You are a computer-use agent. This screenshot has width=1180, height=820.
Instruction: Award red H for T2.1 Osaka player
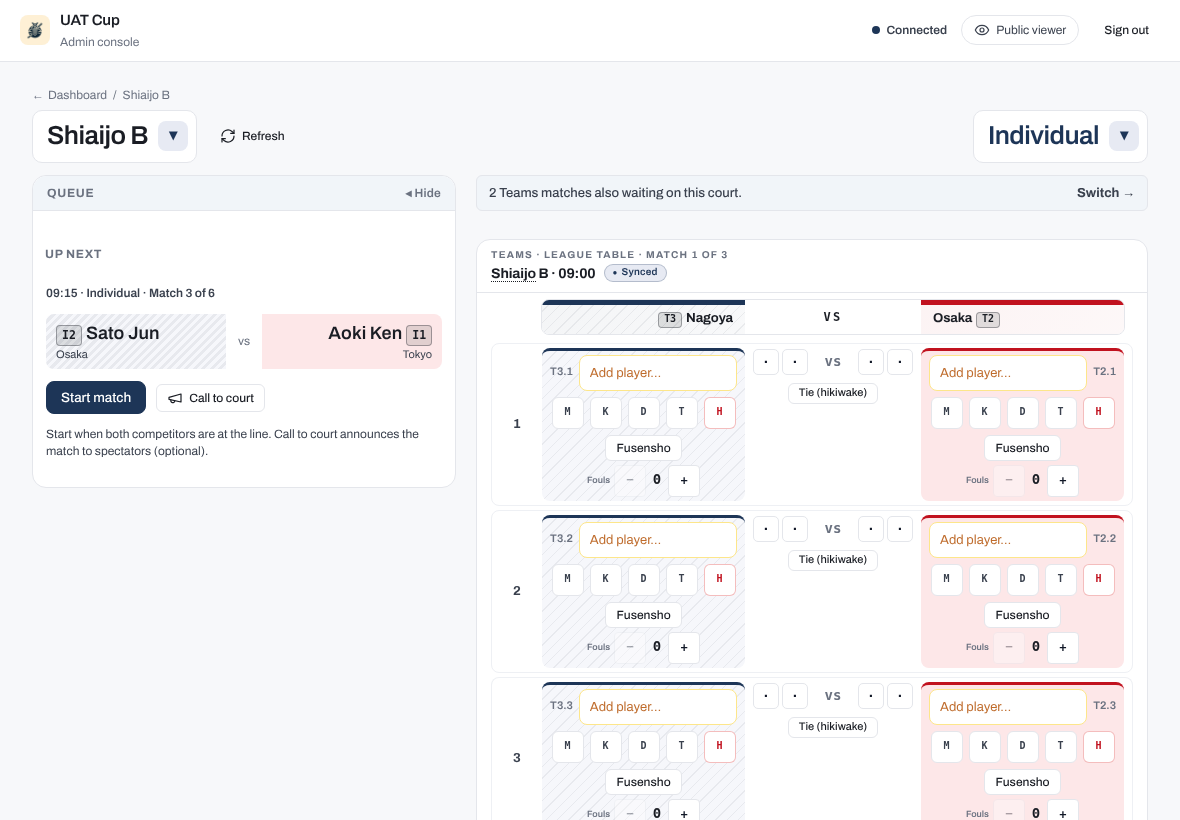click(1099, 412)
